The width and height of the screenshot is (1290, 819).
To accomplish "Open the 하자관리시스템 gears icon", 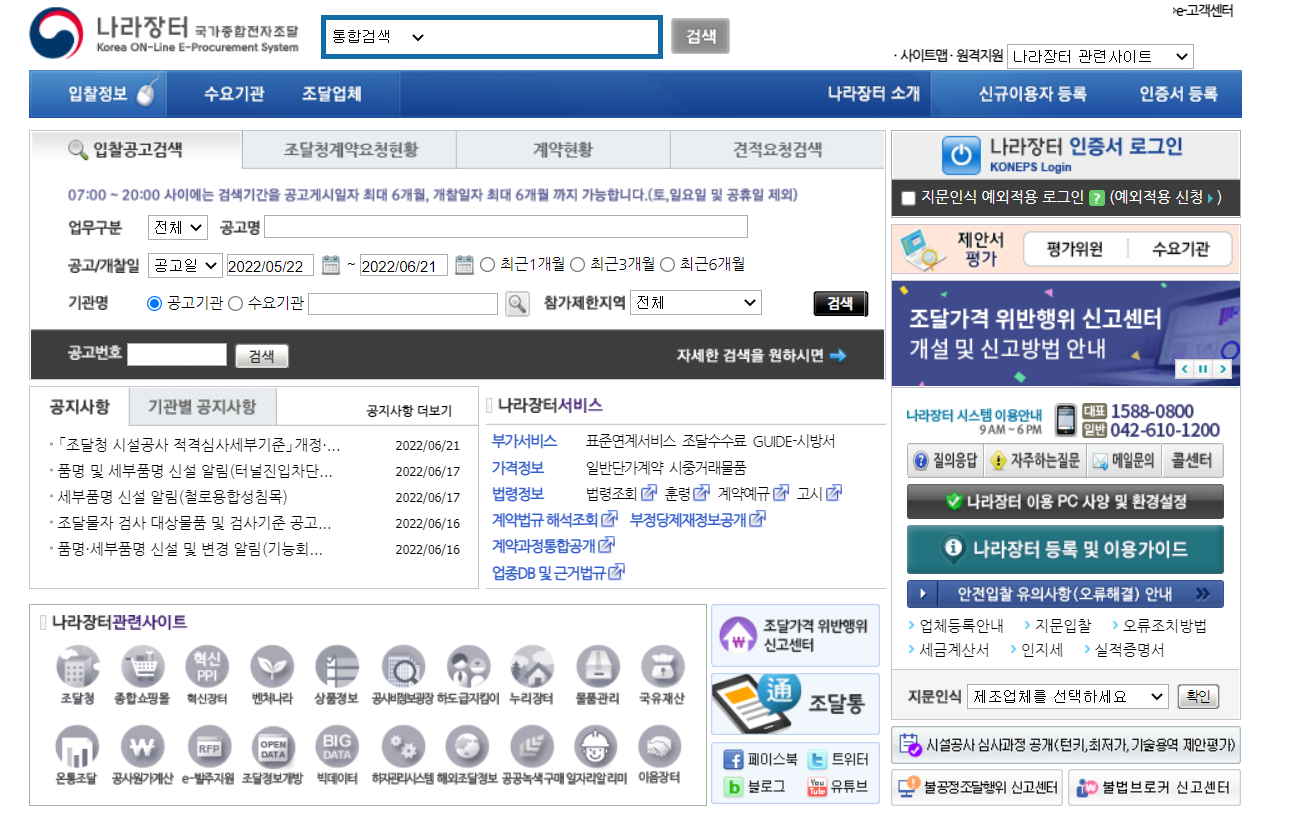I will (403, 746).
